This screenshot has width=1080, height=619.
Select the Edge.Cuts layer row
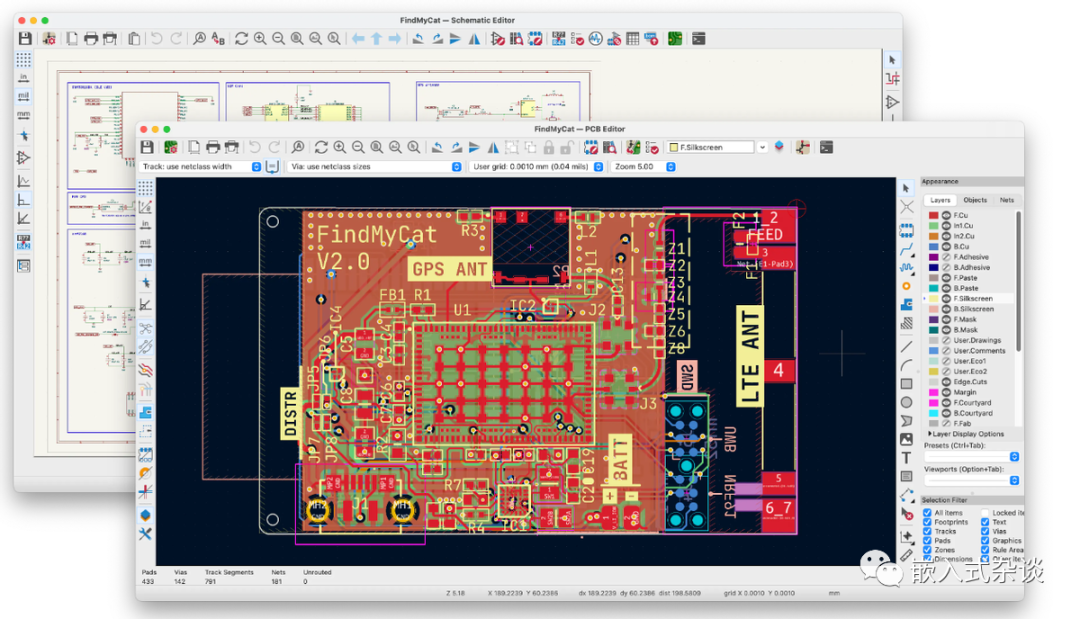pyautogui.click(x=970, y=382)
